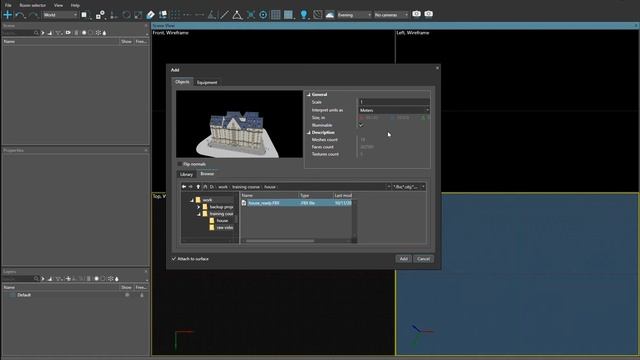The height and width of the screenshot is (360, 640).
Task: Collapse the work folder in tree
Action: 191,200
